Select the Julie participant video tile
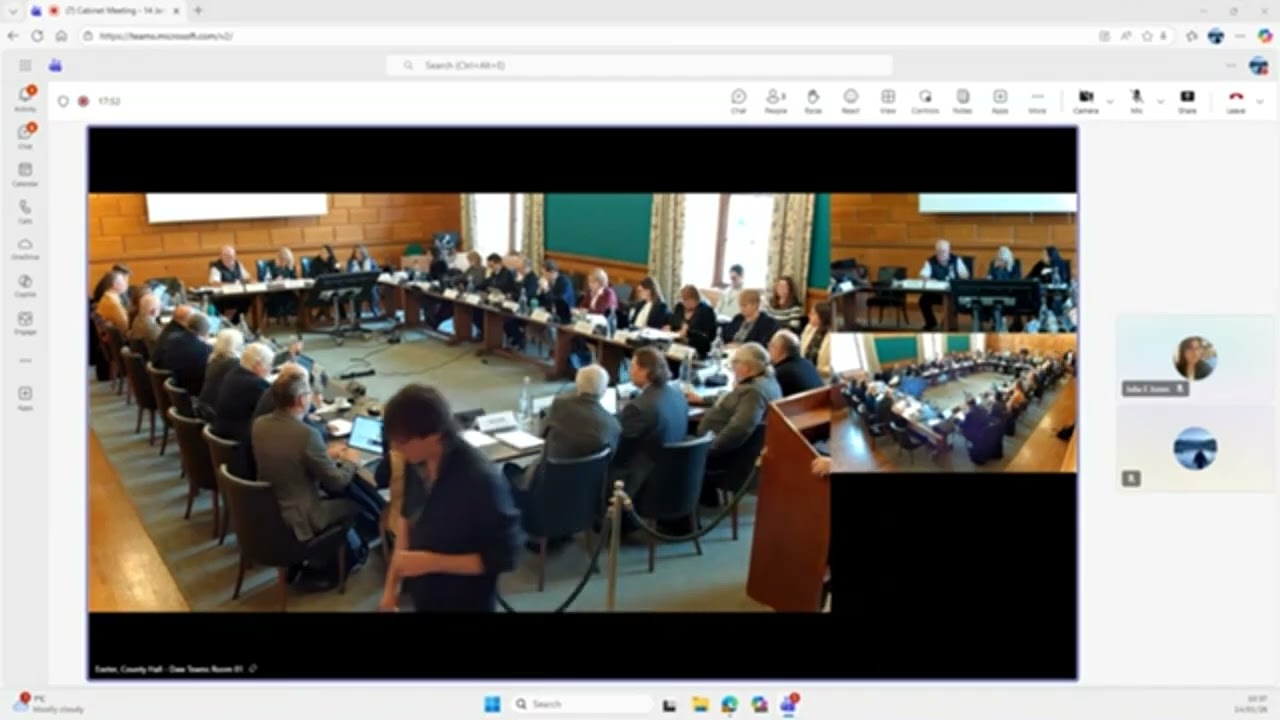 click(x=1195, y=358)
